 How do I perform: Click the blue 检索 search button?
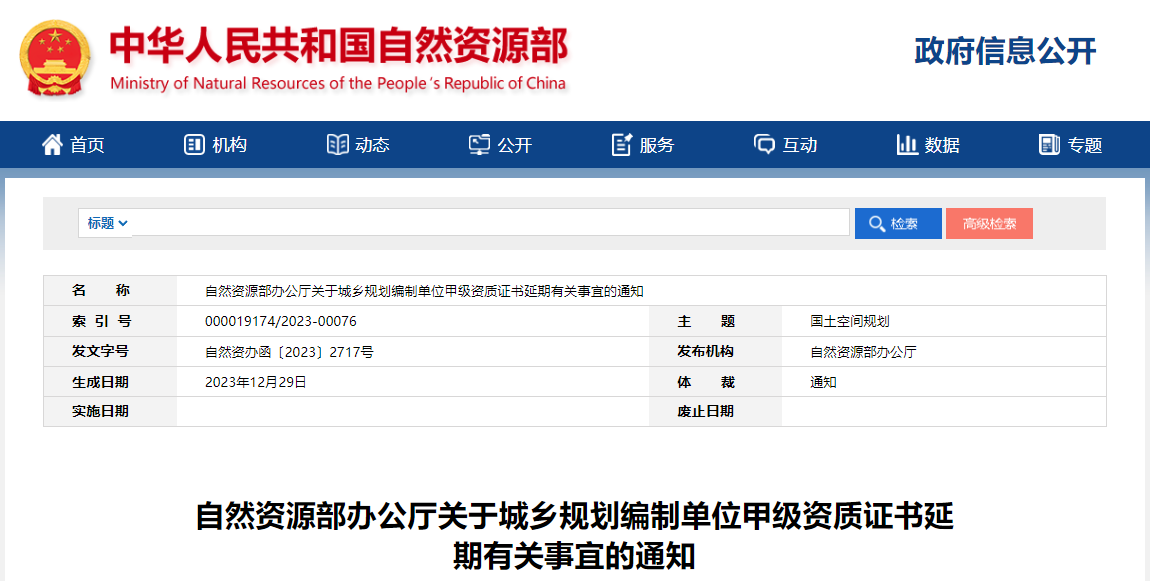point(898,224)
